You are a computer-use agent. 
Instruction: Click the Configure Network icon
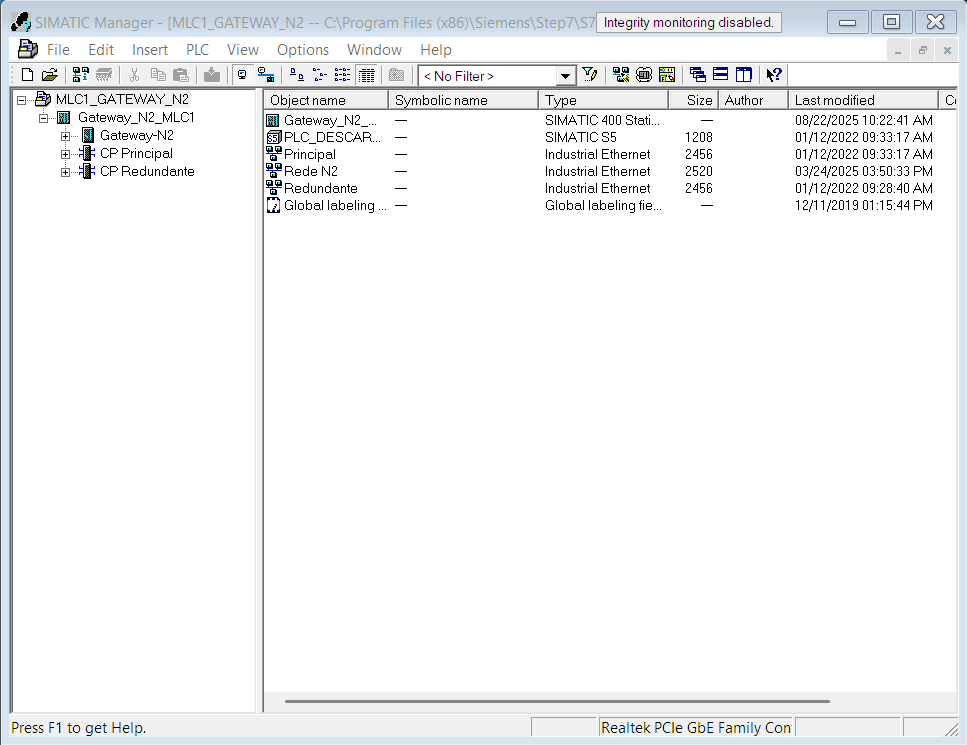pos(667,75)
